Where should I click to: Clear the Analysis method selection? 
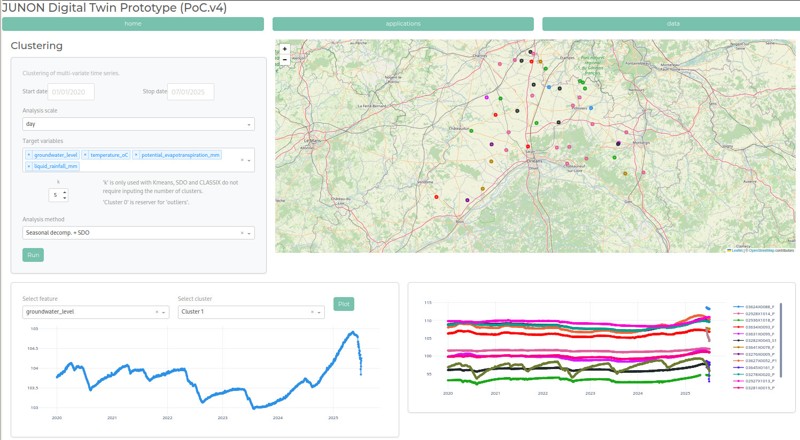click(242, 233)
